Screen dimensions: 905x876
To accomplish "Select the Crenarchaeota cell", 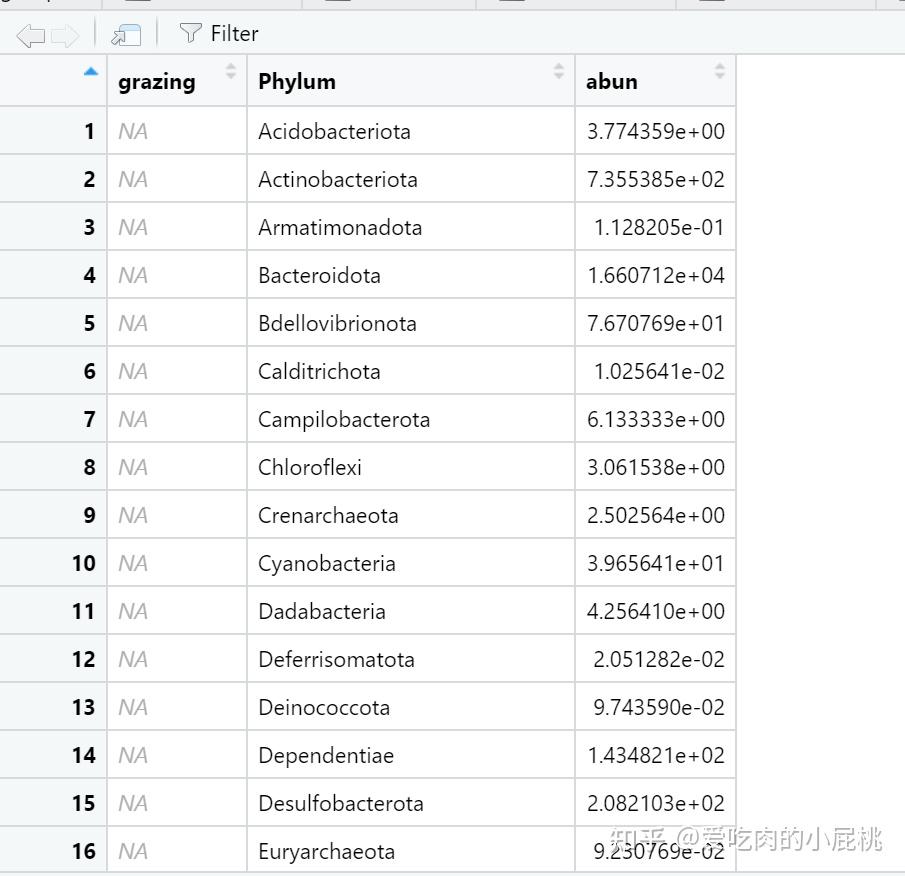I will [411, 514].
